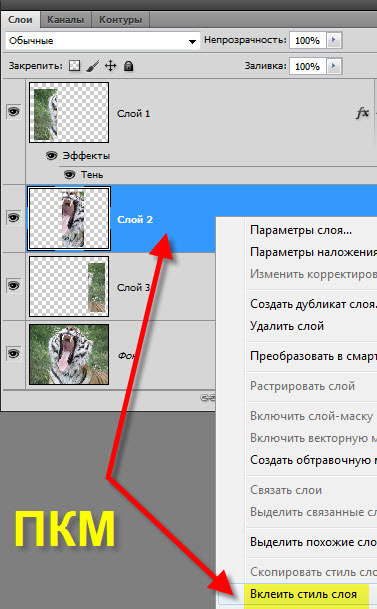Viewport: 377px width, 609px height.
Task: Click Слой 1 layer name
Action: coord(133,114)
